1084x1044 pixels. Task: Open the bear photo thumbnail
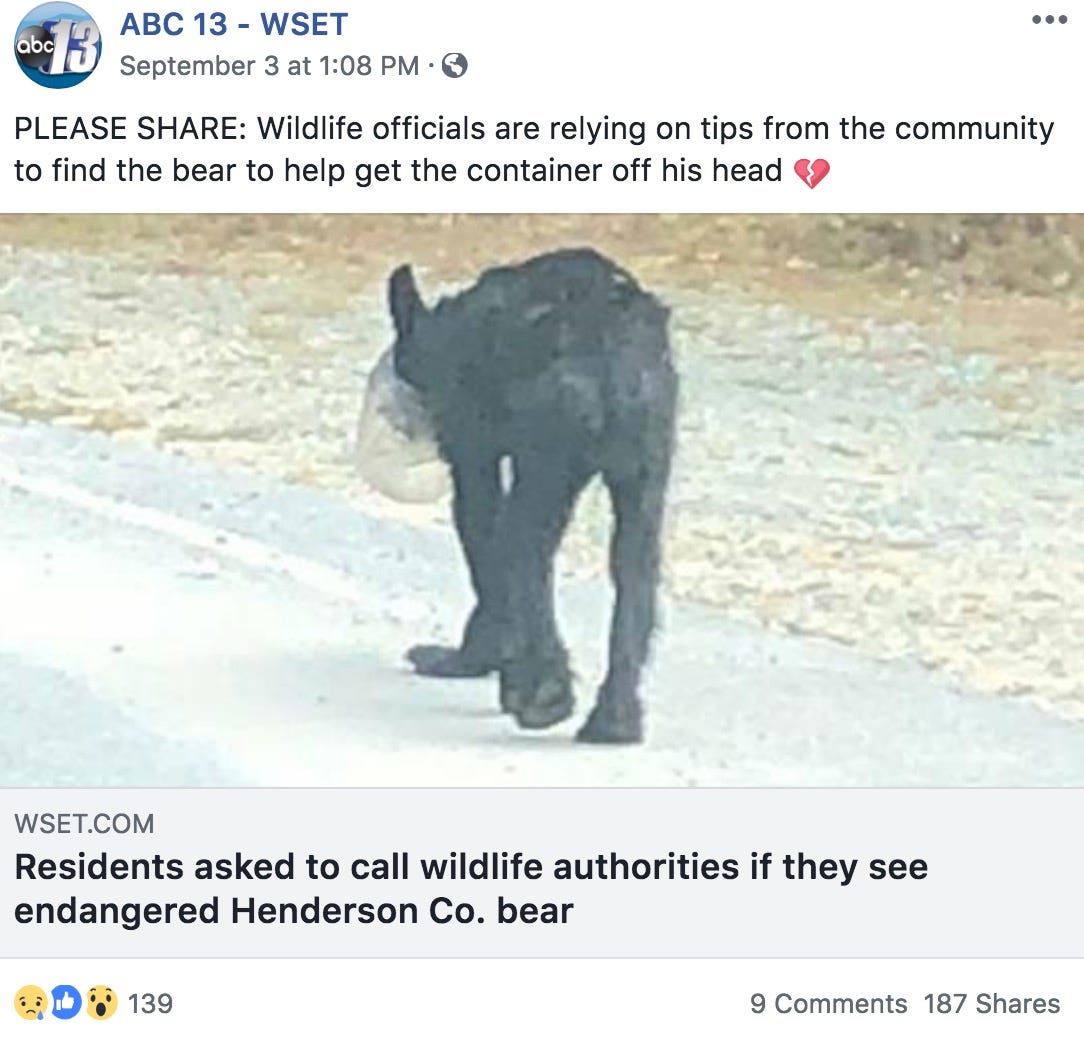coord(542,500)
